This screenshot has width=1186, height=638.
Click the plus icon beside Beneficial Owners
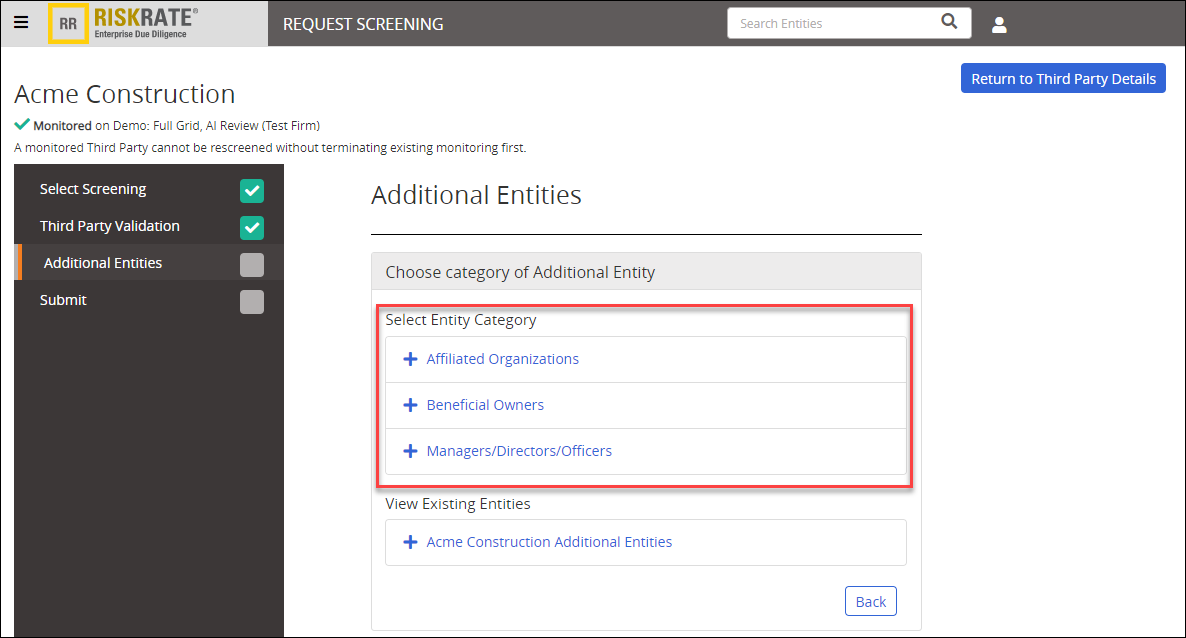click(410, 404)
